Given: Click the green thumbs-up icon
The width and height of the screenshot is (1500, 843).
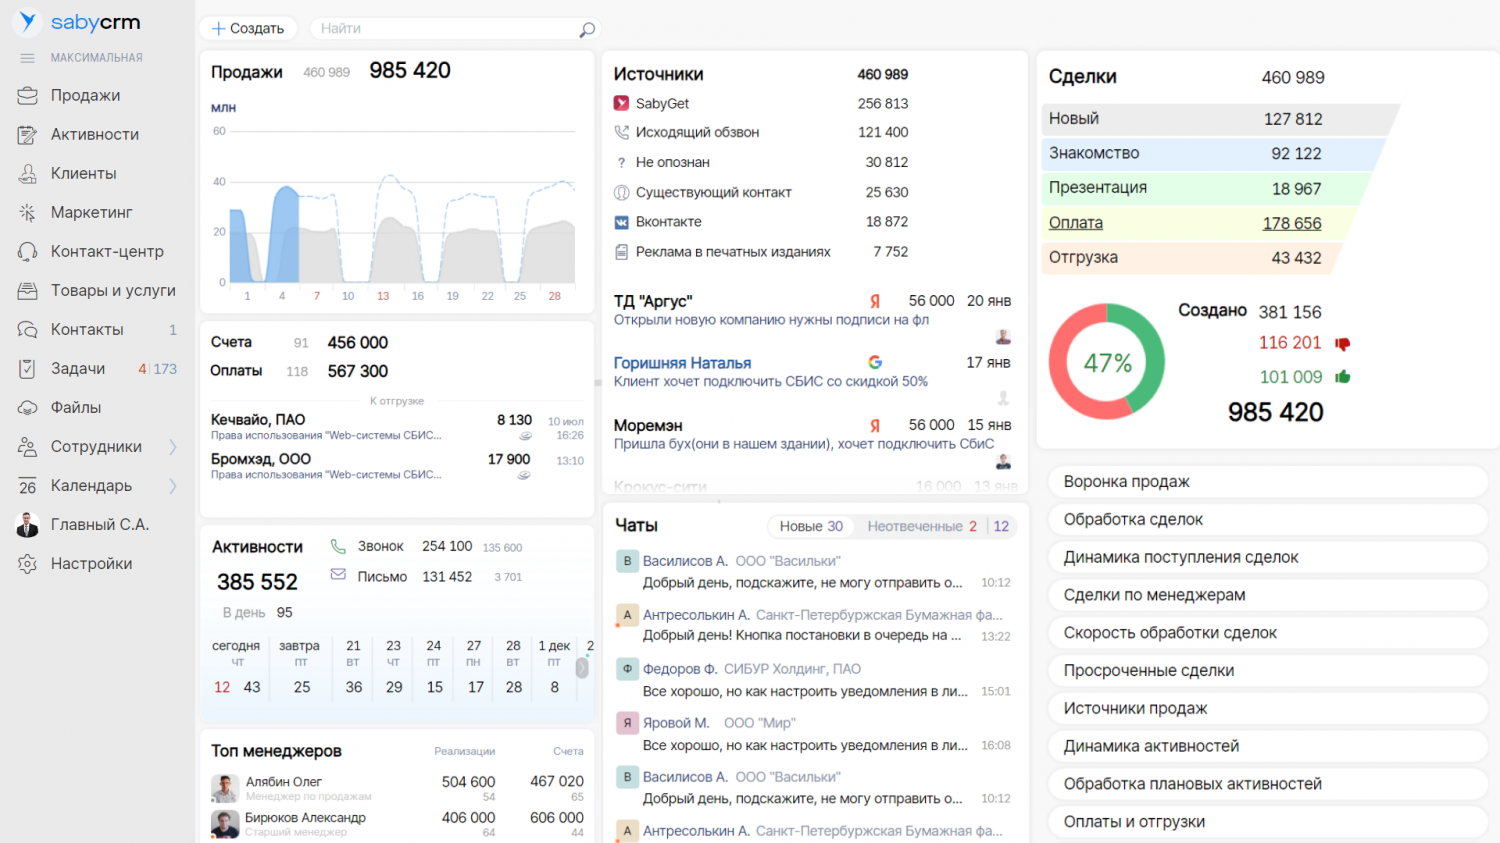Looking at the screenshot, I should coord(1342,377).
